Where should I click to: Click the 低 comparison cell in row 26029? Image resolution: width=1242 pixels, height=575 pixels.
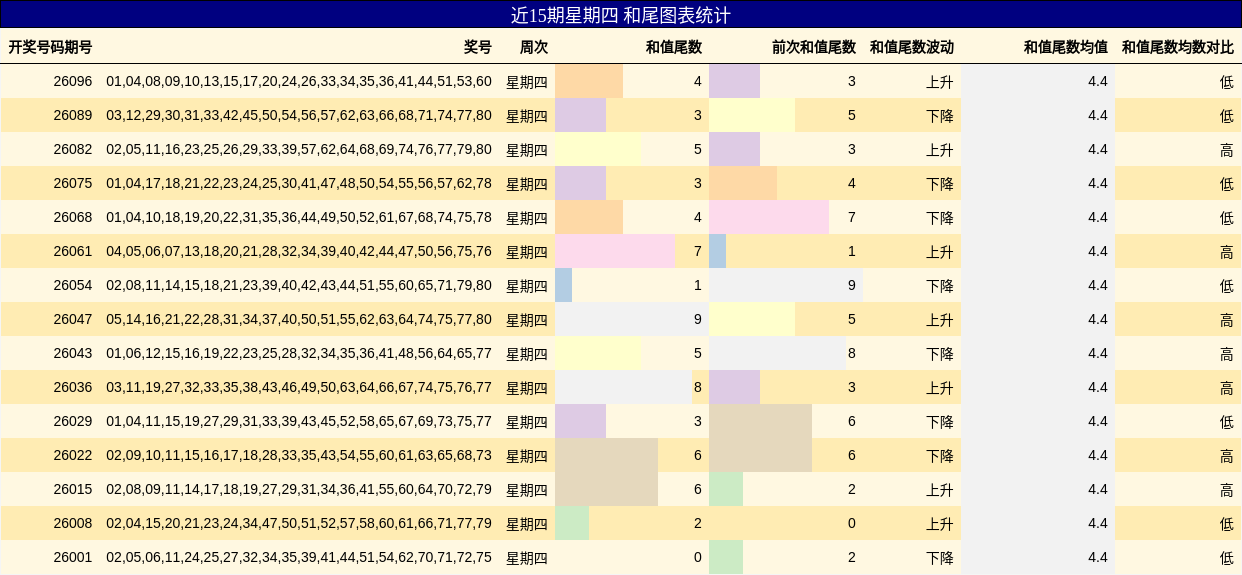1227,421
